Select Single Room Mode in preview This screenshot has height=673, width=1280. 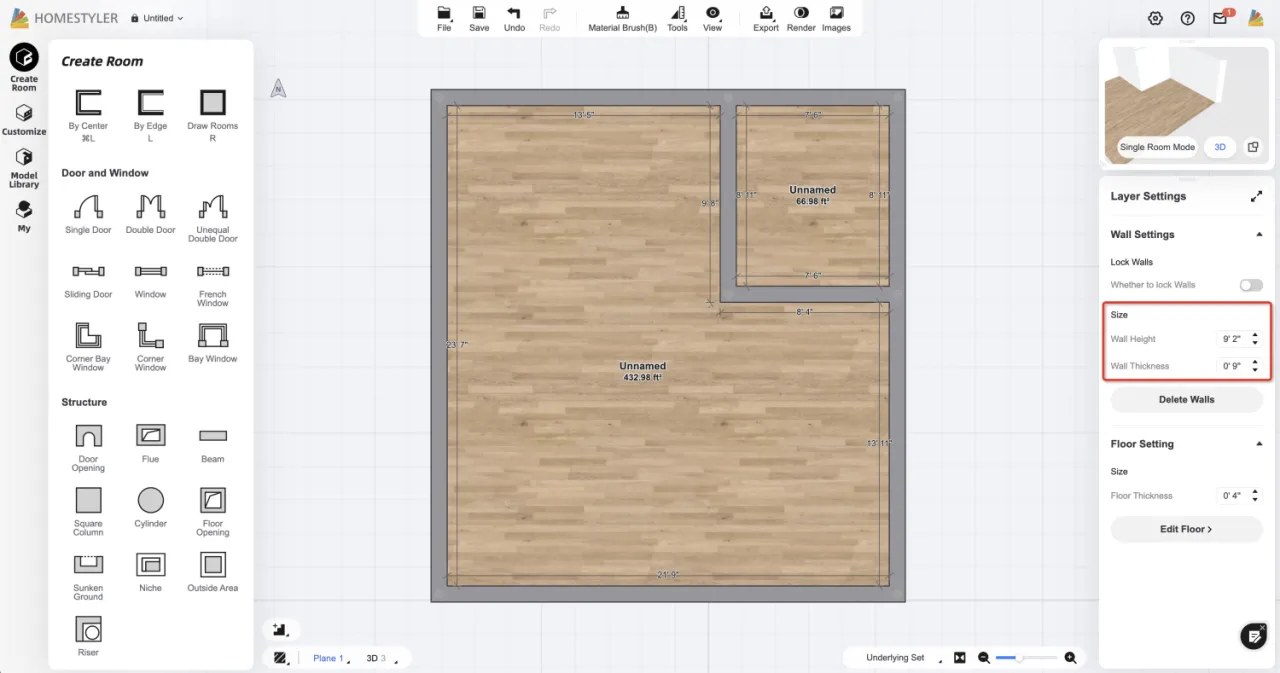(1157, 147)
